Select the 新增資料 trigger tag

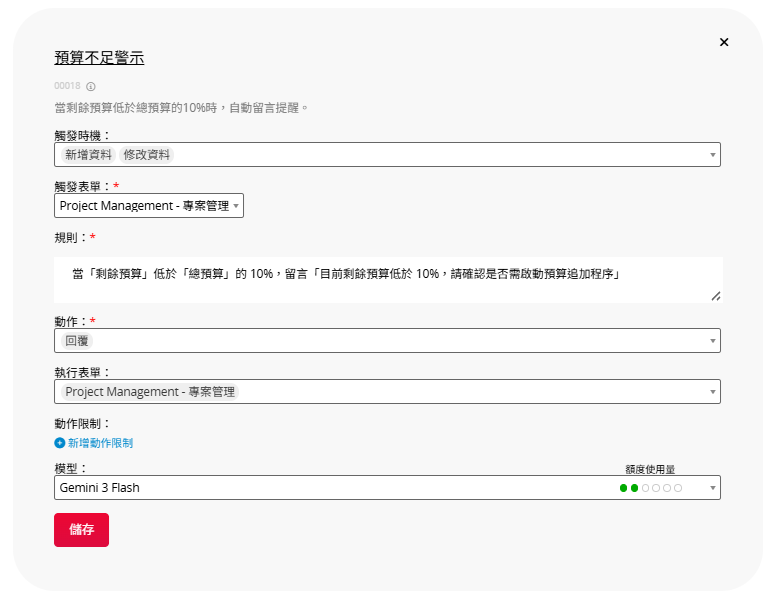[89, 155]
